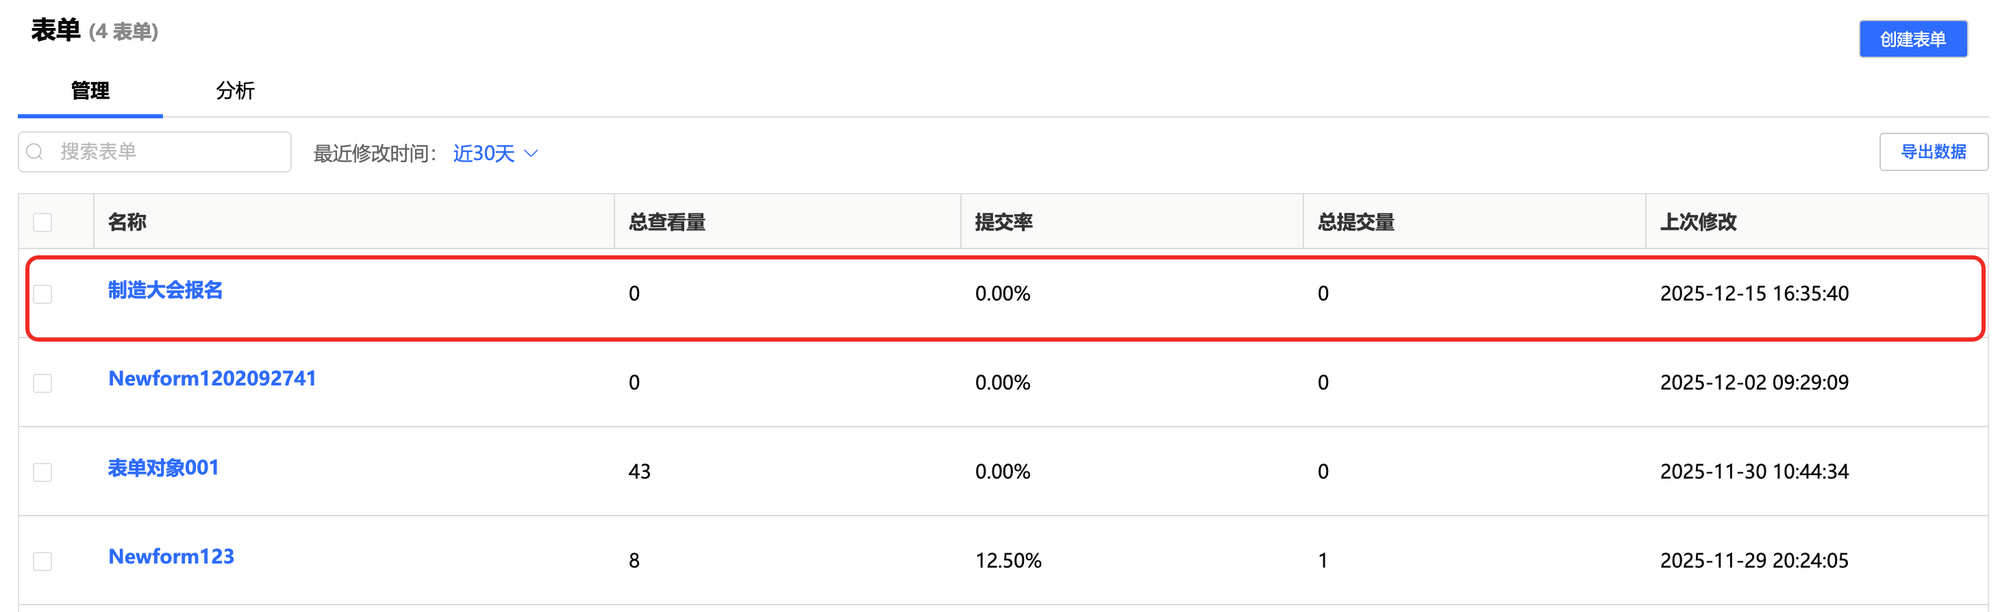Click the 导出数据 button
The image size is (2000, 612).
[1933, 152]
